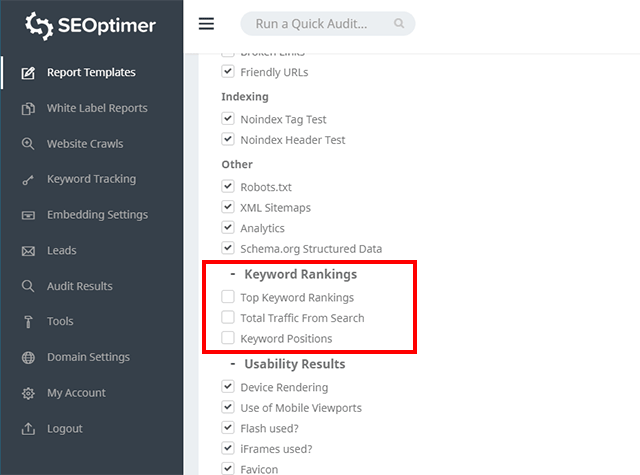Uncheck the Robots.txt option
This screenshot has width=640, height=475.
tap(228, 187)
